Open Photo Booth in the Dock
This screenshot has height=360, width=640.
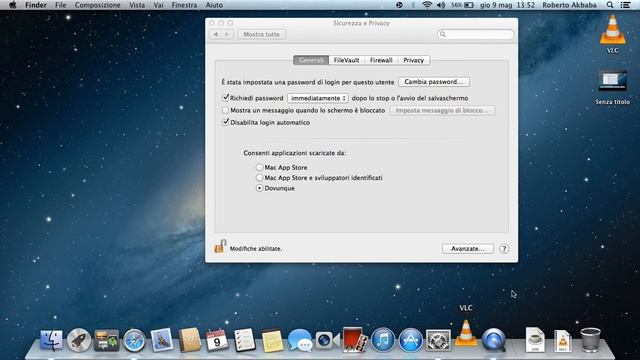[355, 340]
